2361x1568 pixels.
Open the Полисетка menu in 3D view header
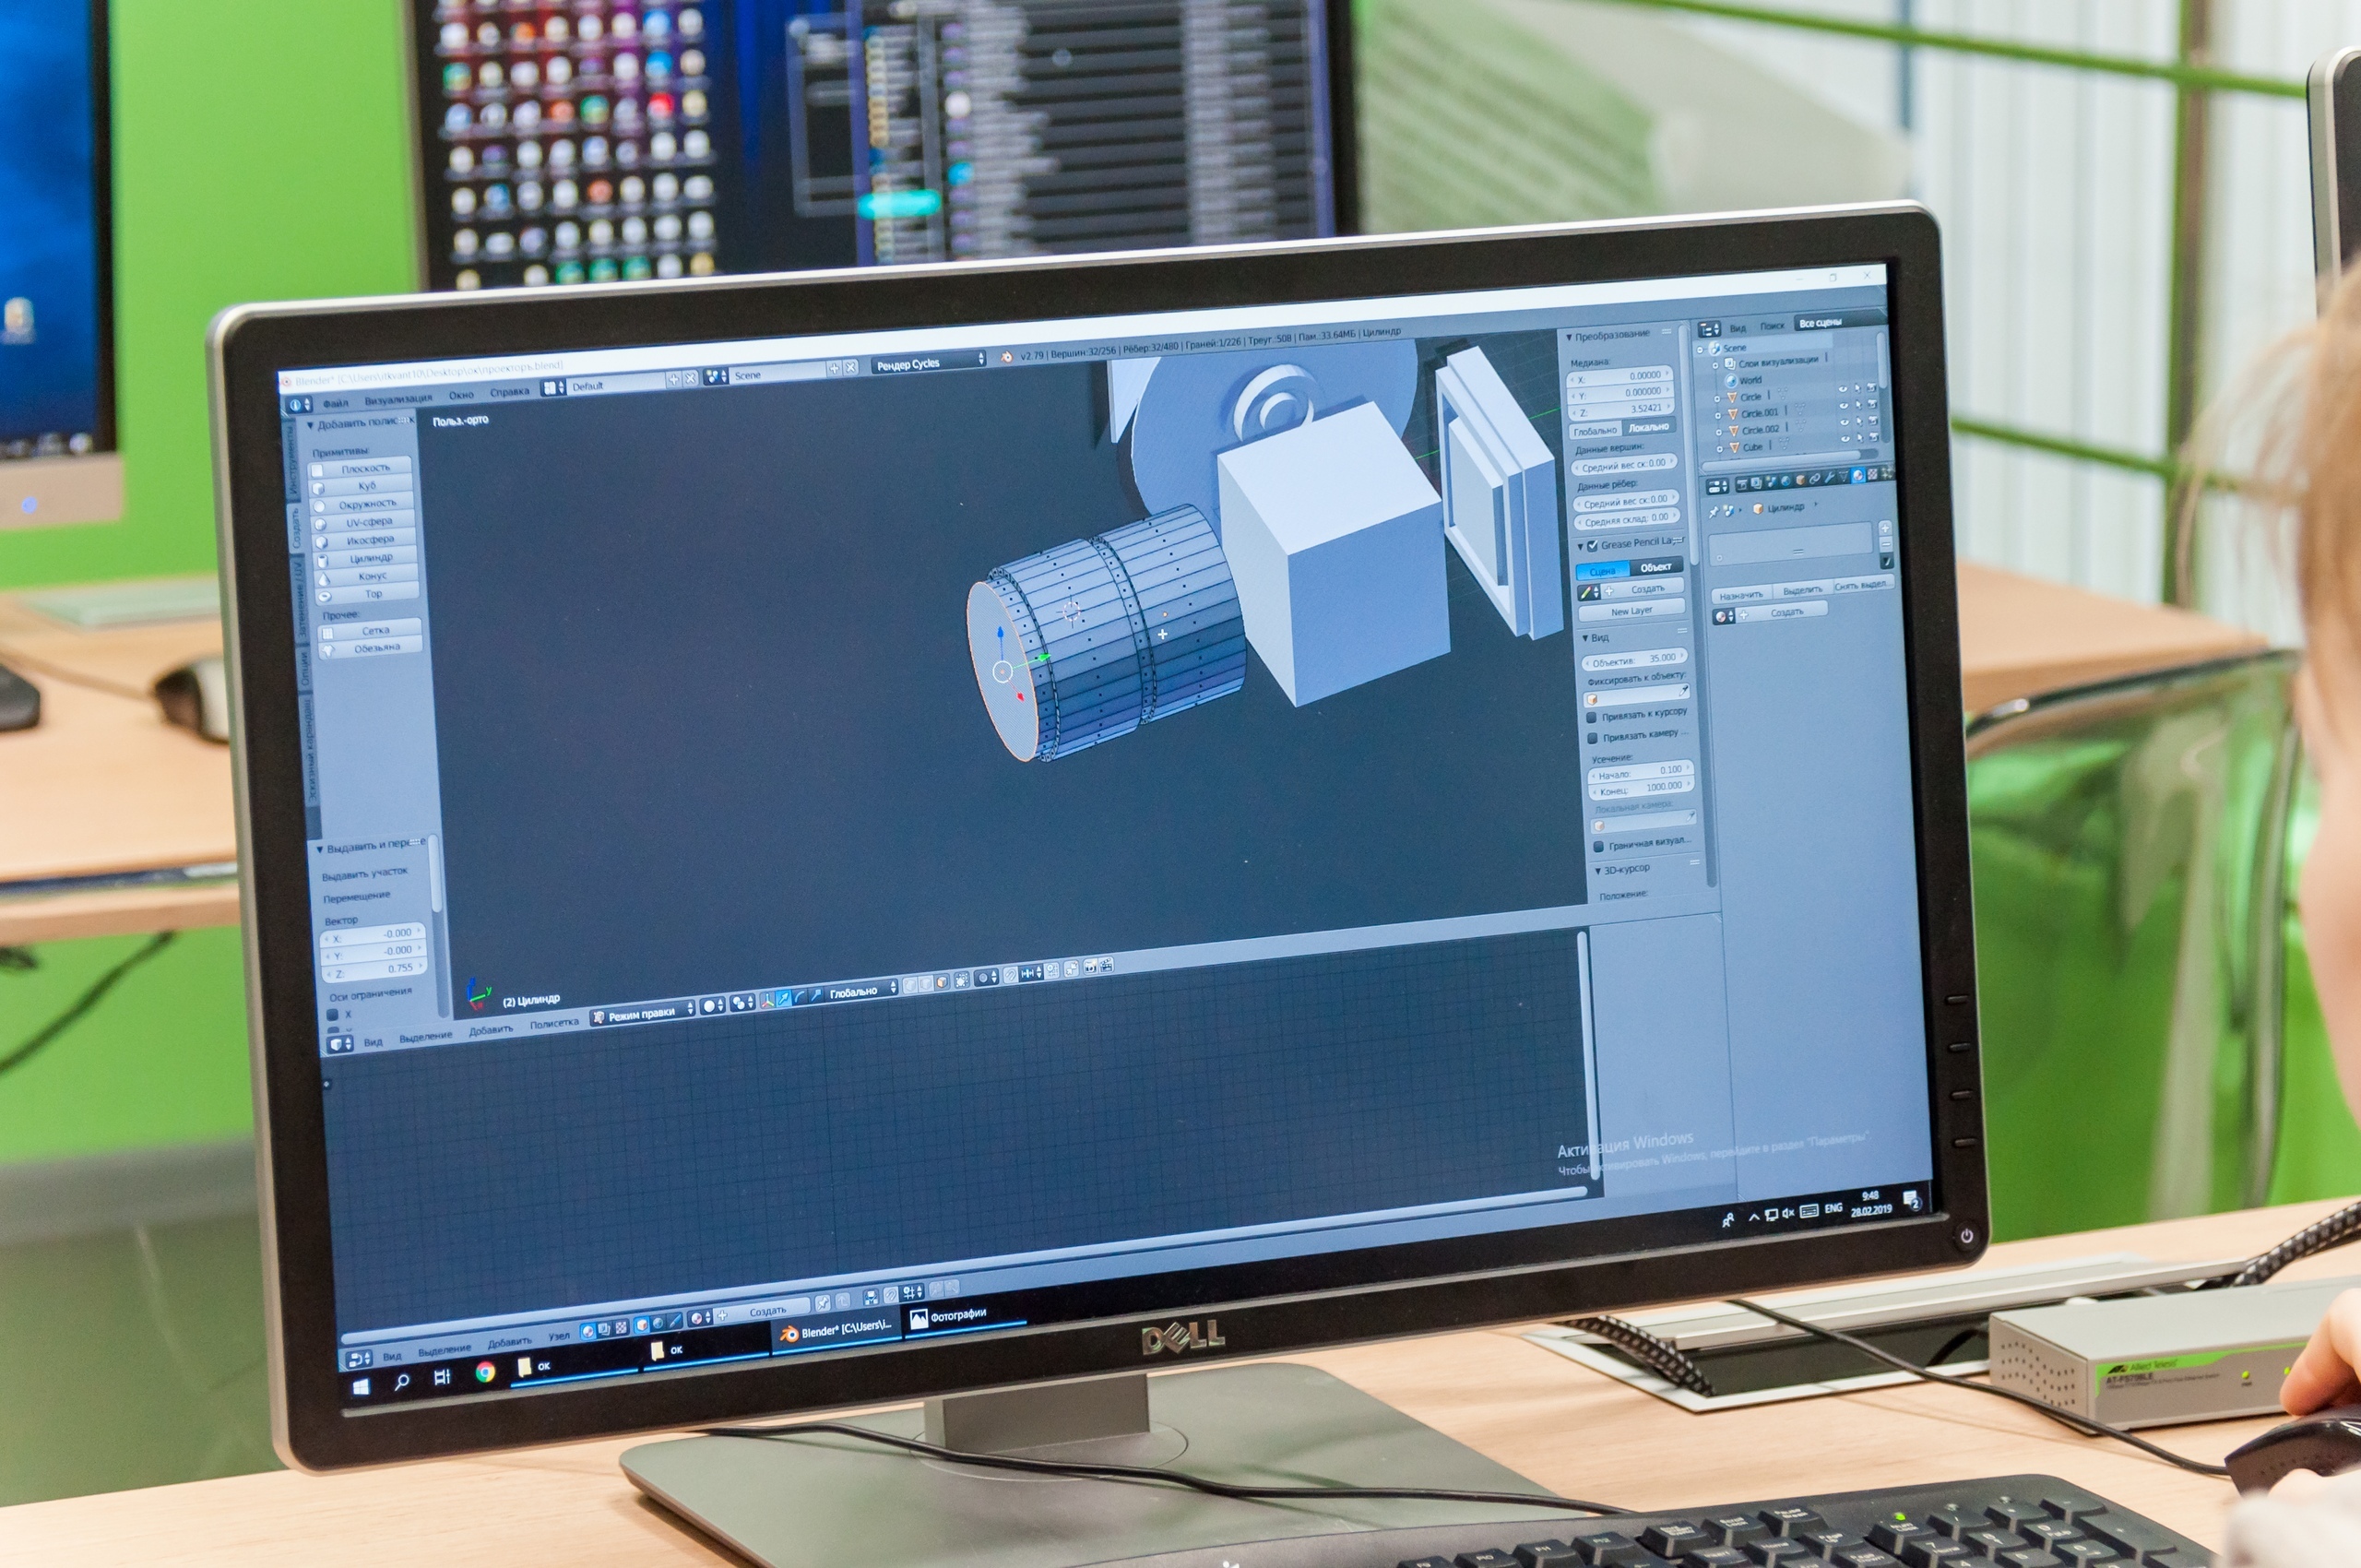click(554, 1023)
